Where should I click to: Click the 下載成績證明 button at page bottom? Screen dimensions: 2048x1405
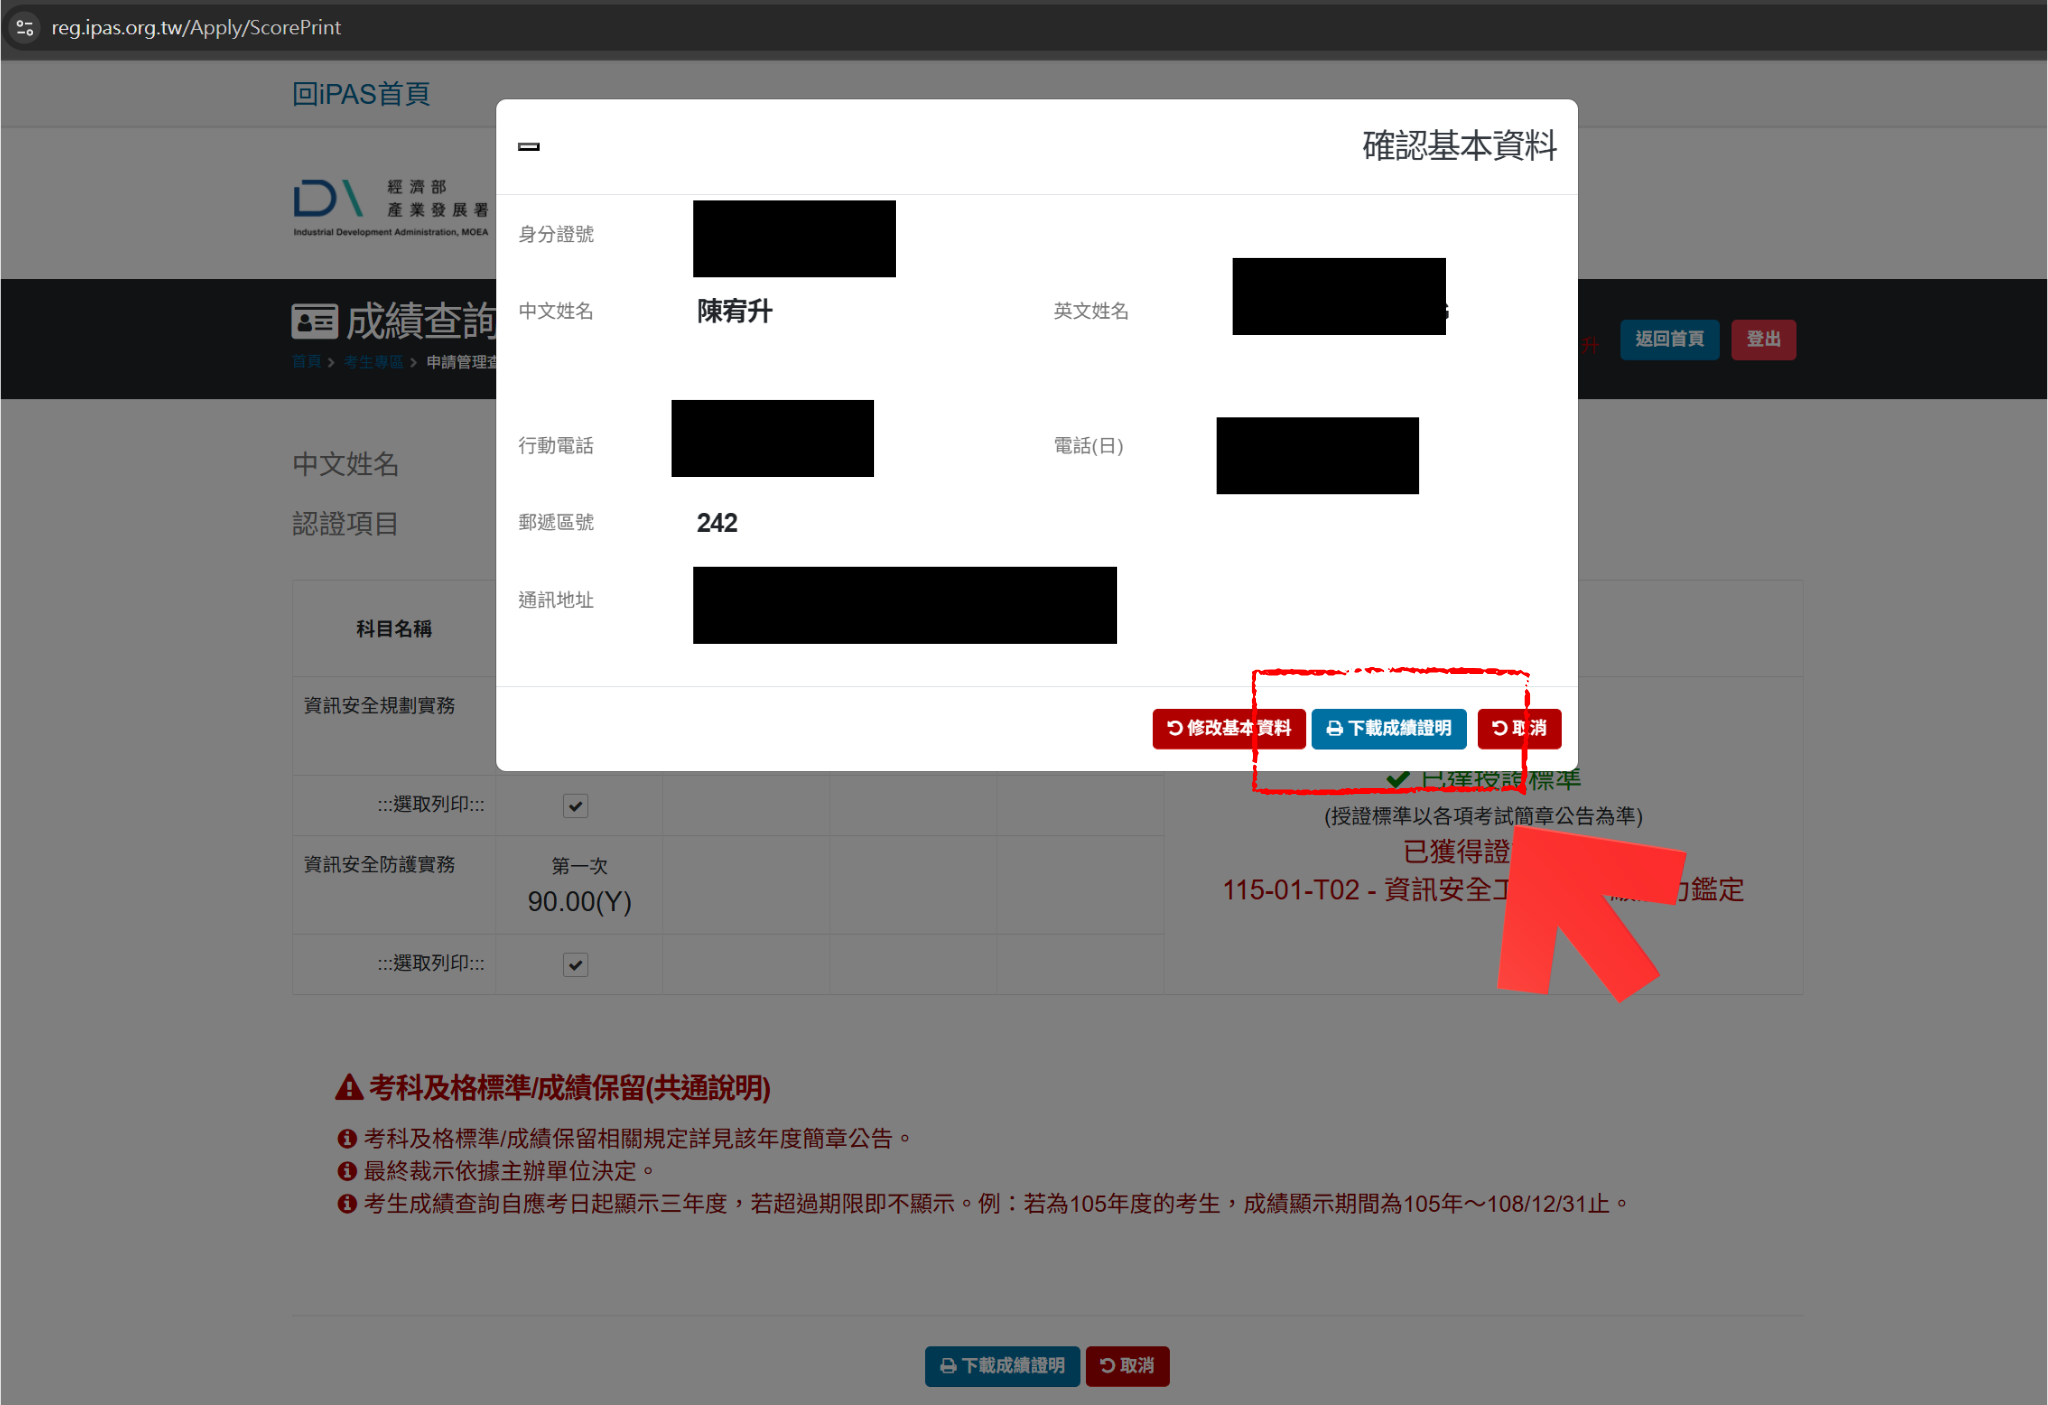(x=1002, y=1365)
